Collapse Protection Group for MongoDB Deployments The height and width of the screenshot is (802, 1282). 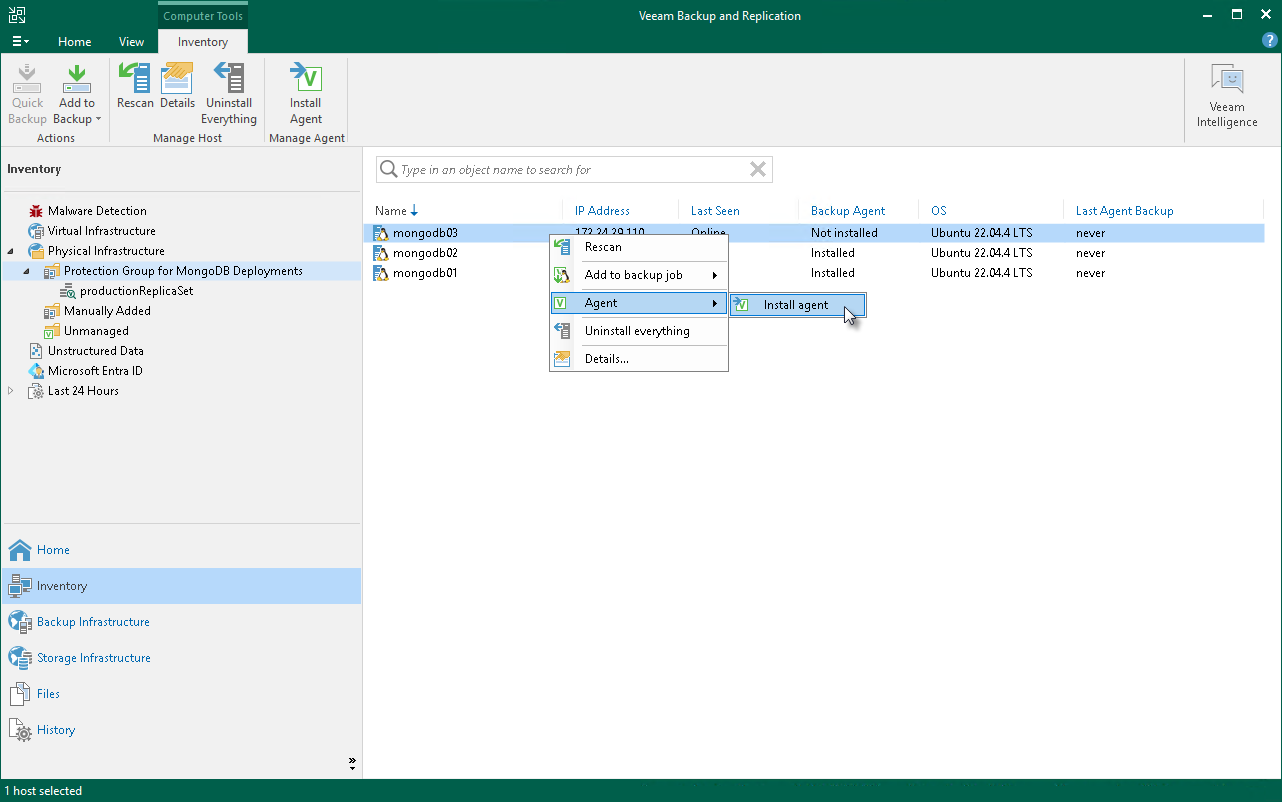[27, 271]
